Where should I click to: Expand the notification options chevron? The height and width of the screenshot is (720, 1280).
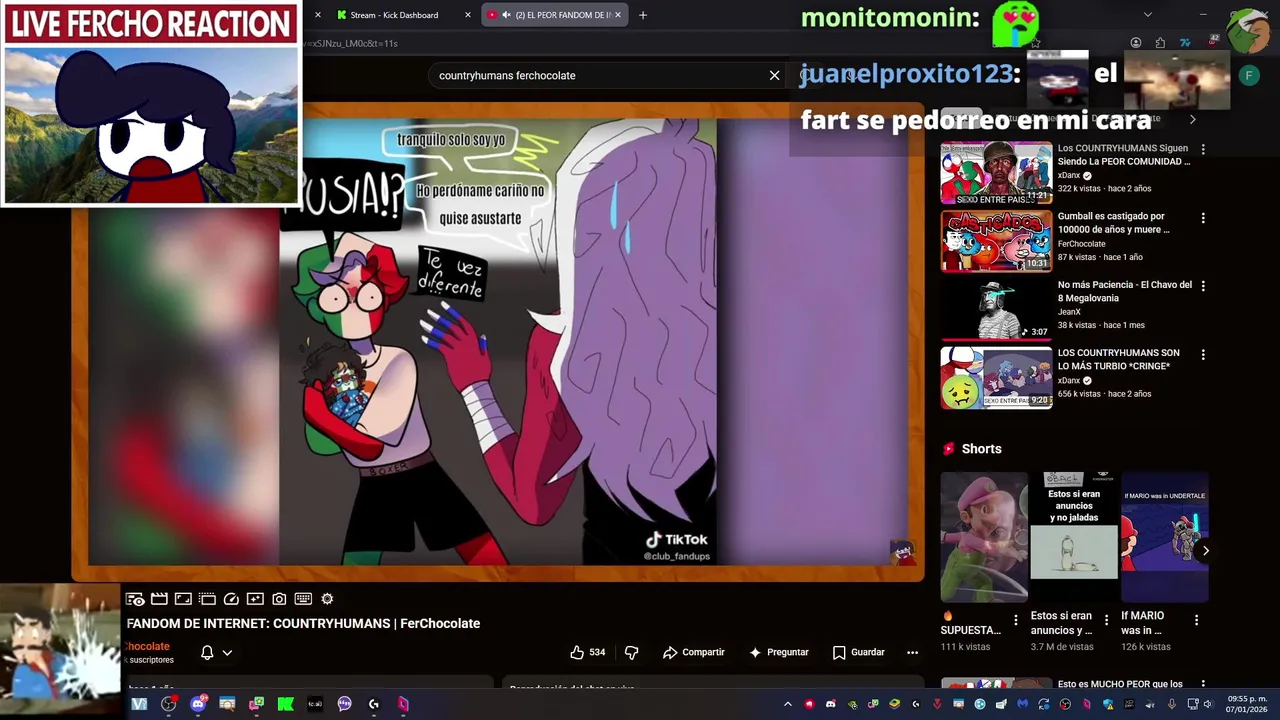click(227, 652)
